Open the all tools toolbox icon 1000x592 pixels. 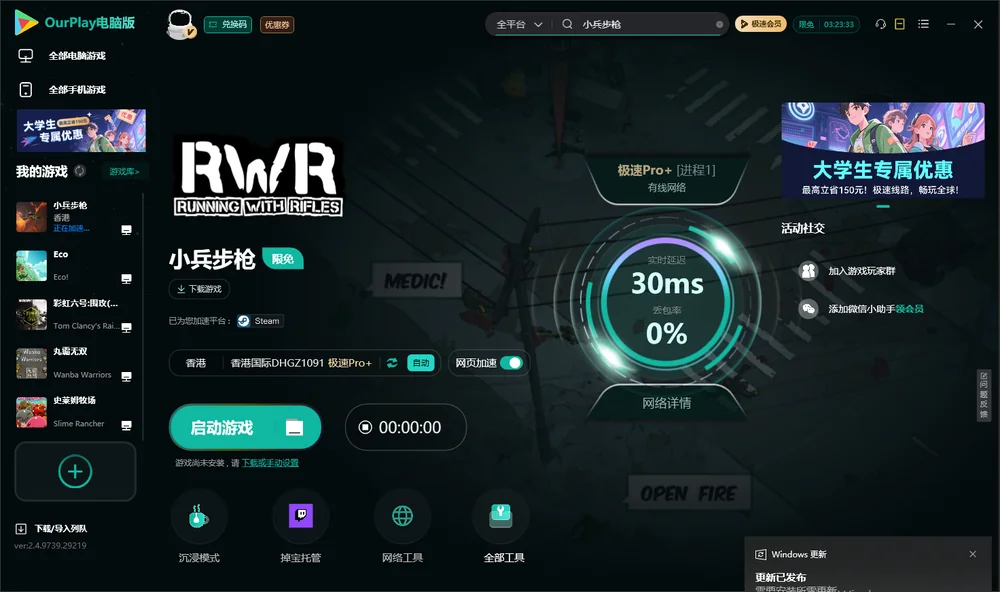tap(501, 516)
